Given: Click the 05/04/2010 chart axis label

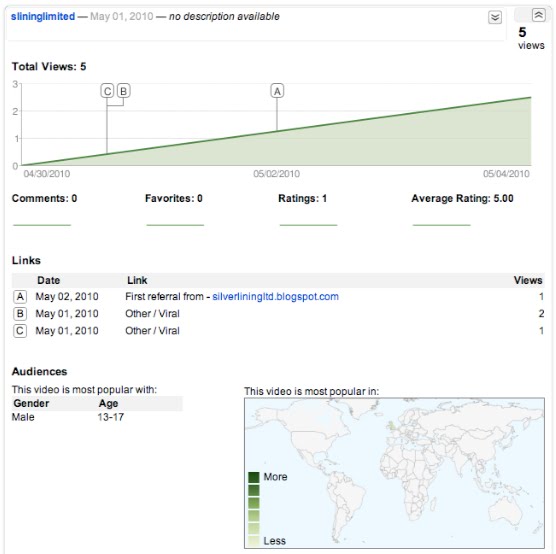Looking at the screenshot, I should click(506, 174).
